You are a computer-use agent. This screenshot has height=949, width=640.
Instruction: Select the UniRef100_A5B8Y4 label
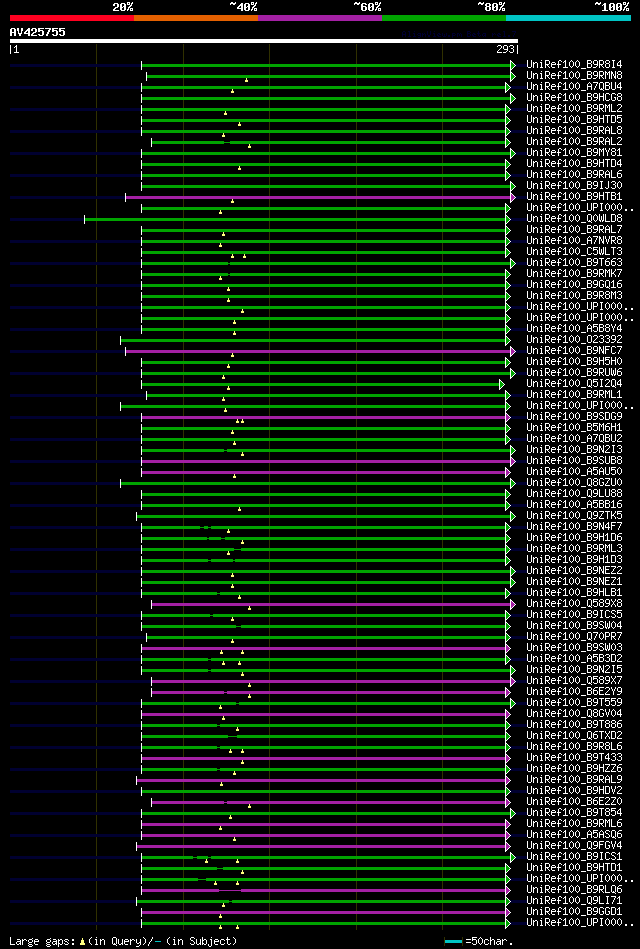[575, 328]
